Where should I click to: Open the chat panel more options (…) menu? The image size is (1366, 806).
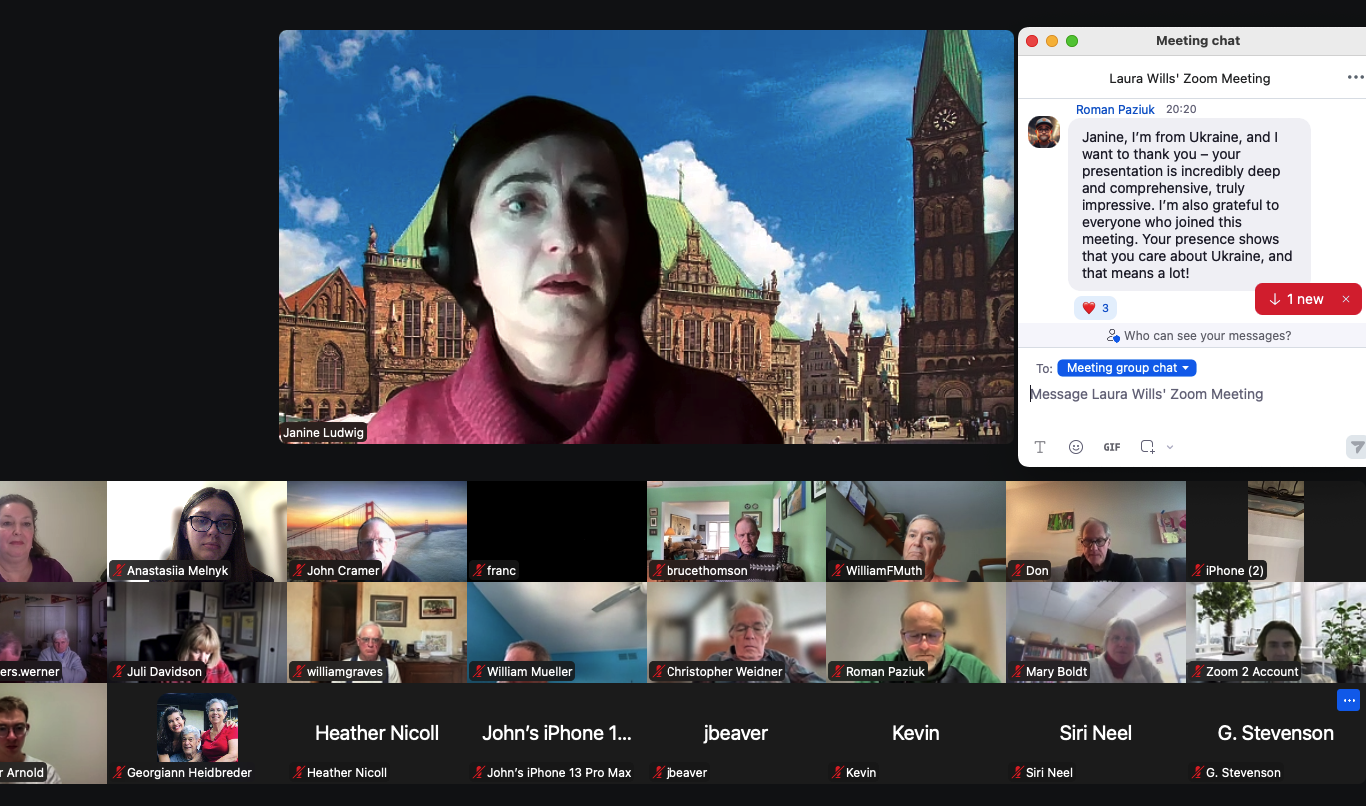1355,78
